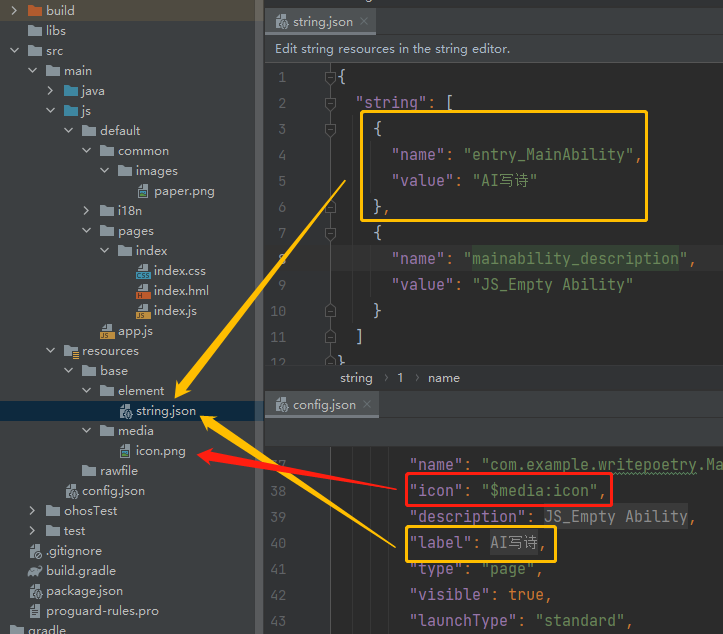Fold the object block at line 7
Screen dimensions: 723x634
click(330, 234)
